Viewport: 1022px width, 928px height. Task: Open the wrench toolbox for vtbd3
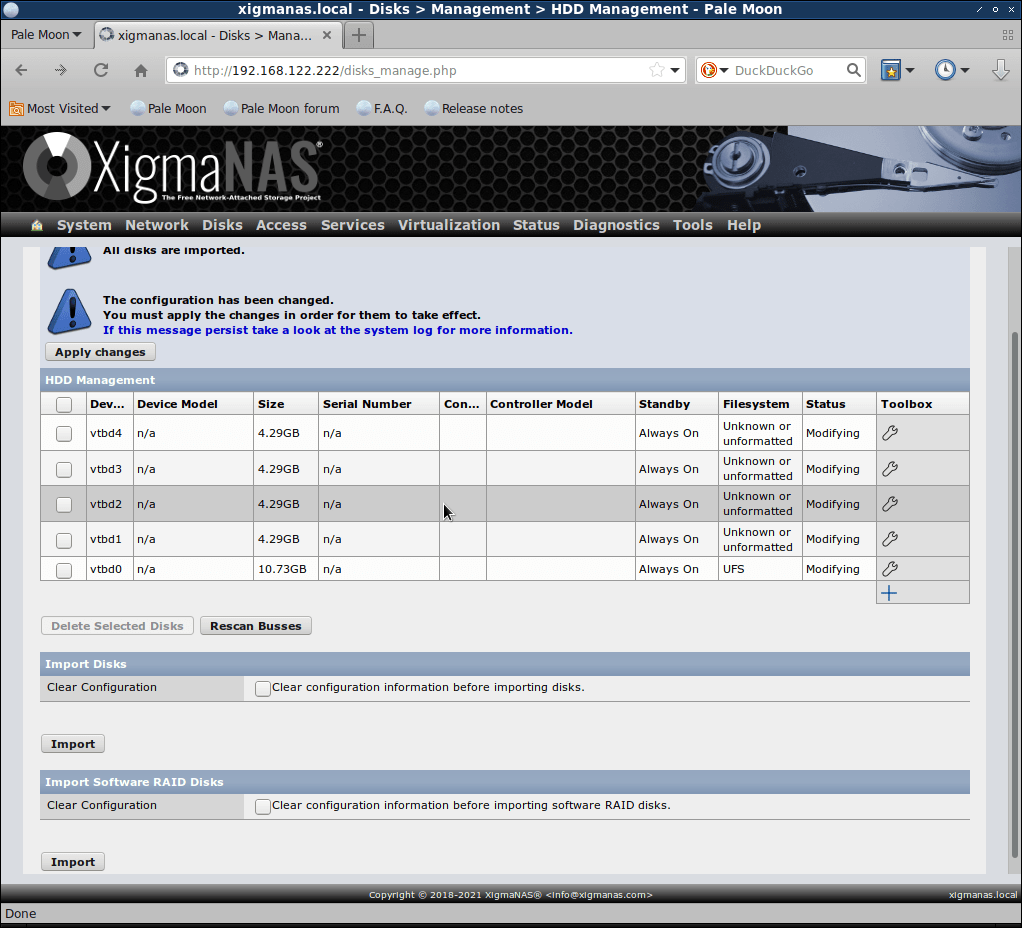coord(890,469)
